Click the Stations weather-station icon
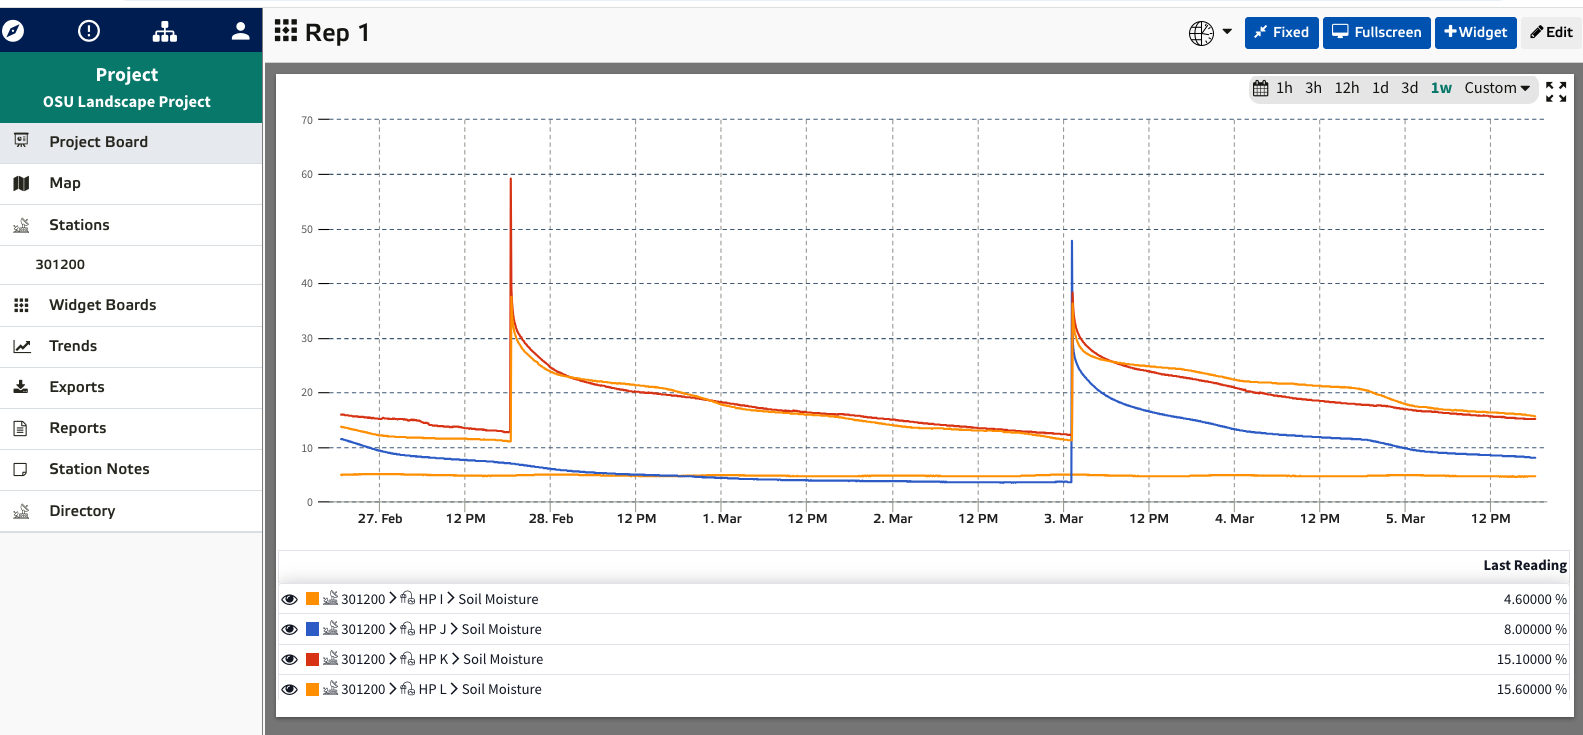The height and width of the screenshot is (735, 1583). [21, 225]
